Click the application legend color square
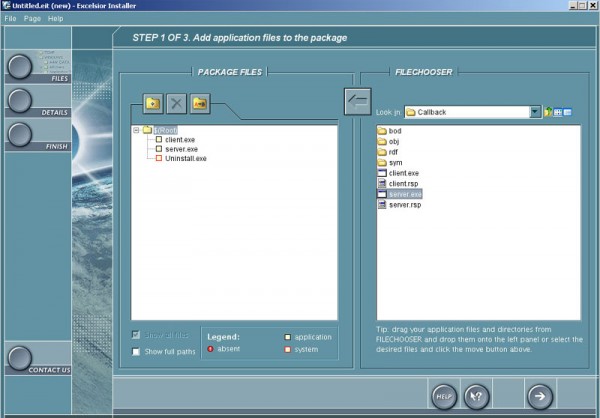Screen dimensions: 600x418 pyautogui.click(x=287, y=337)
